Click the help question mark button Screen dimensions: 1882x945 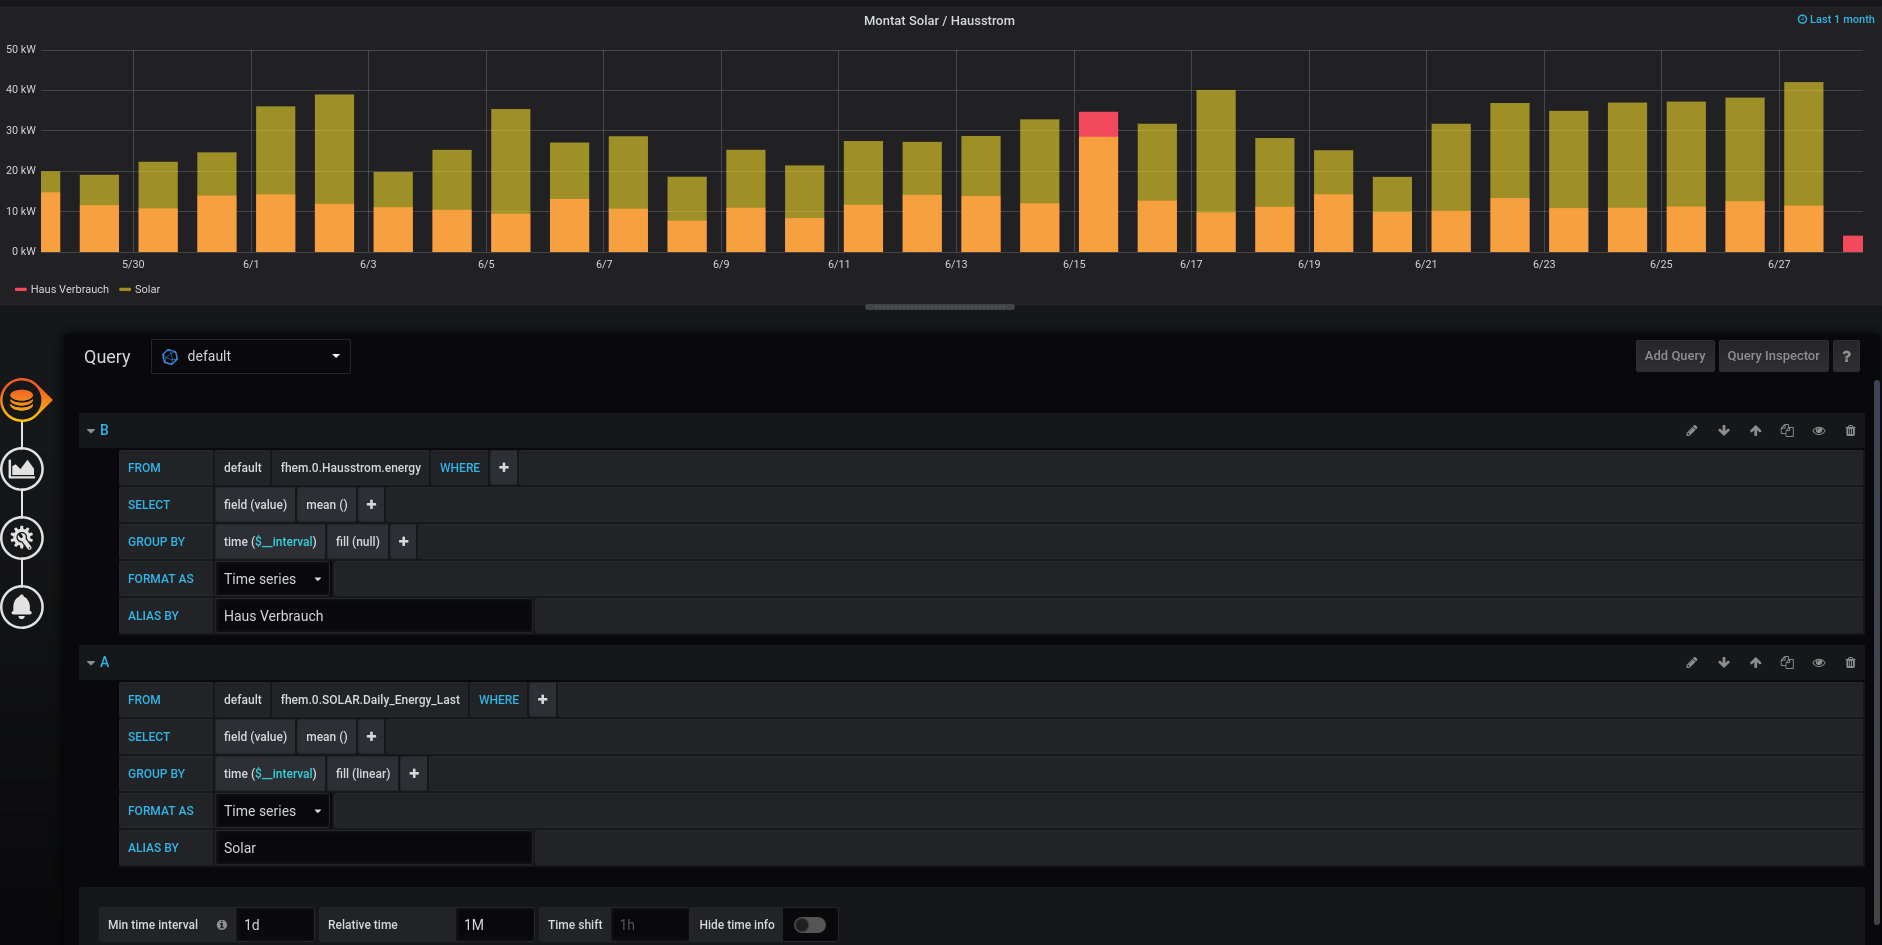(x=1846, y=356)
